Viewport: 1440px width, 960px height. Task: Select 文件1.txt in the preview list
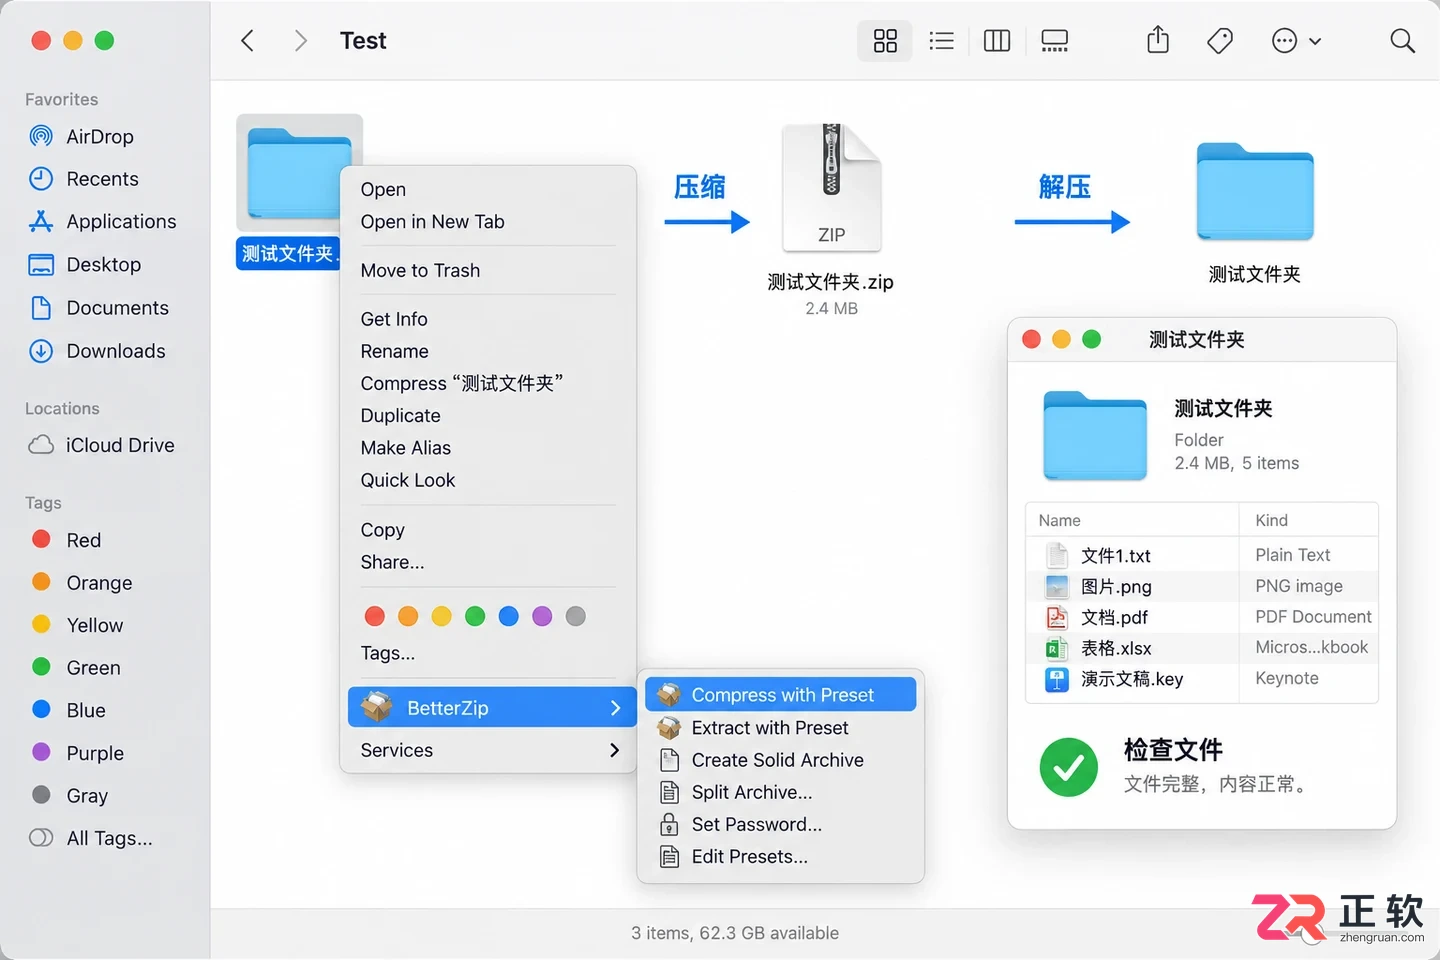click(1202, 555)
